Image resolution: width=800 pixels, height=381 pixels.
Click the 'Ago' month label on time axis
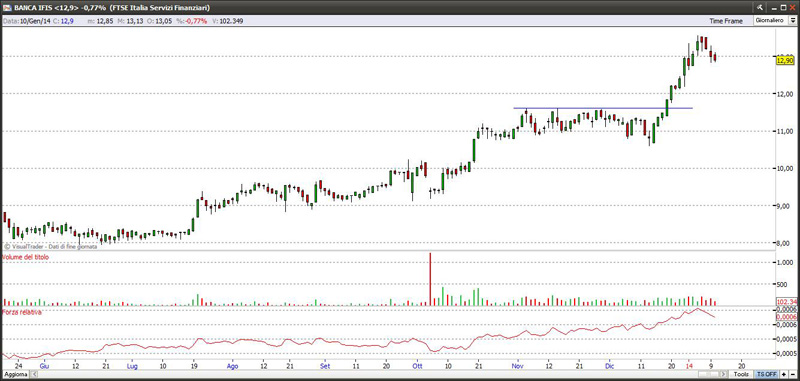232,366
